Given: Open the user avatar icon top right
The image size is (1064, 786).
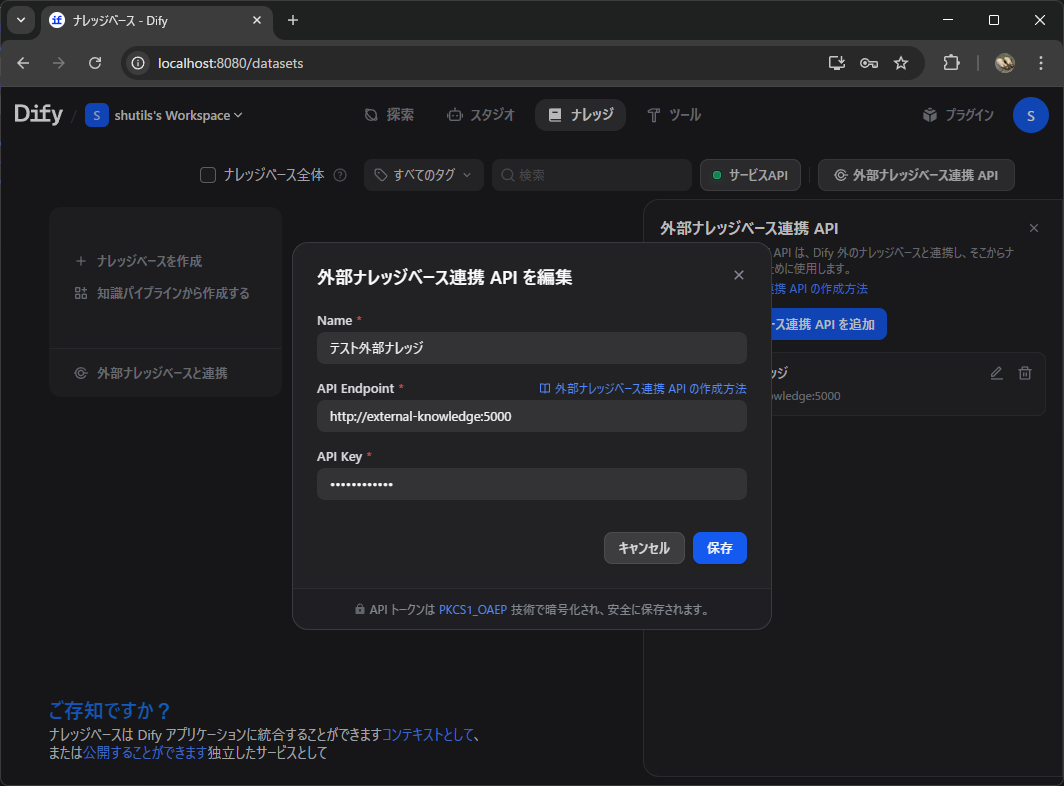Looking at the screenshot, I should coord(1031,115).
